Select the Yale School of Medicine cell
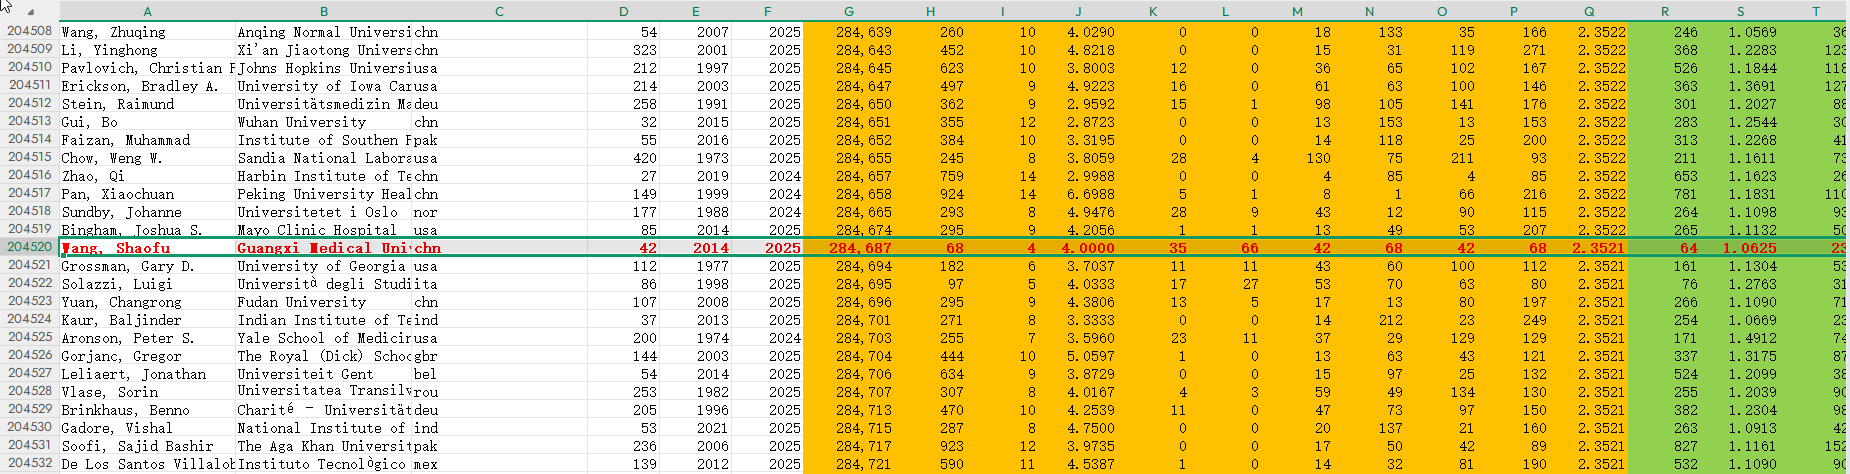 [x=323, y=338]
